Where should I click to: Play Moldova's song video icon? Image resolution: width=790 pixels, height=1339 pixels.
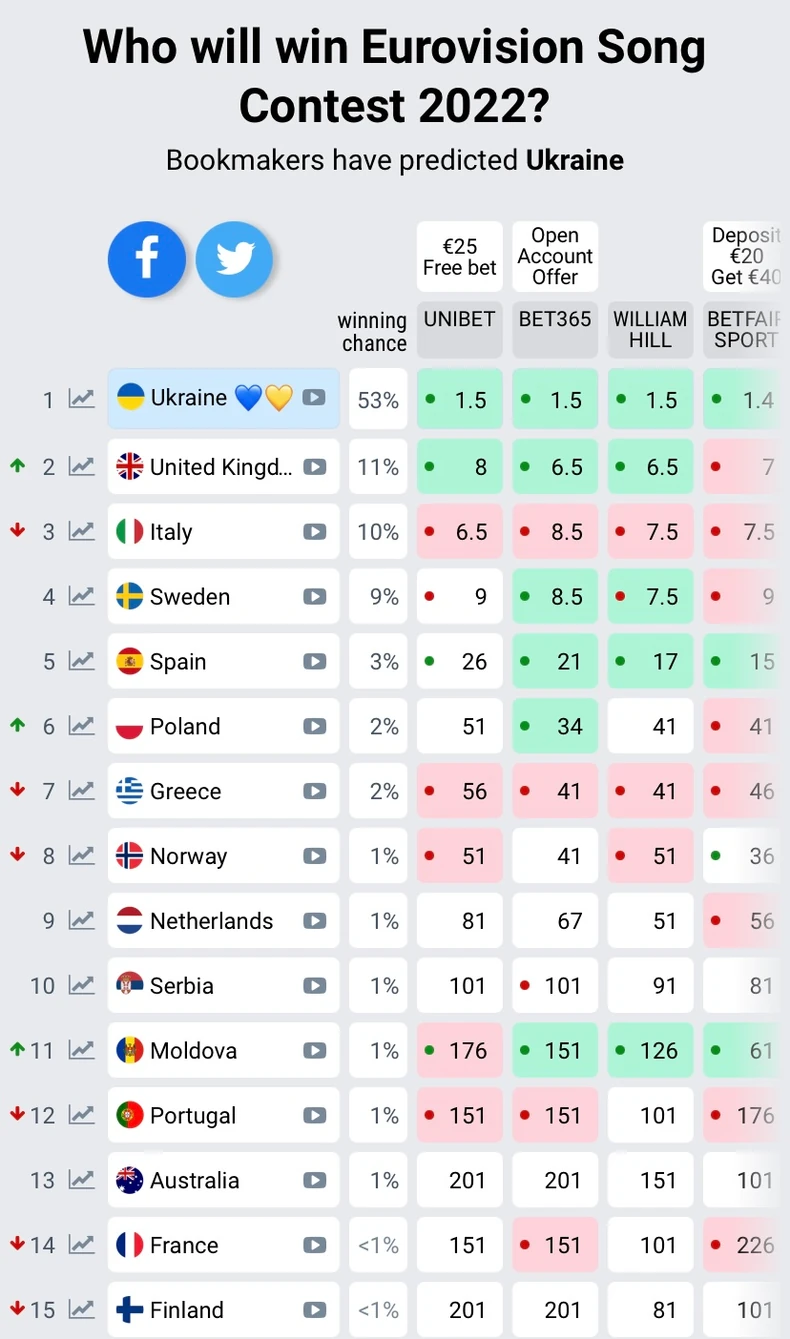[x=314, y=1051]
